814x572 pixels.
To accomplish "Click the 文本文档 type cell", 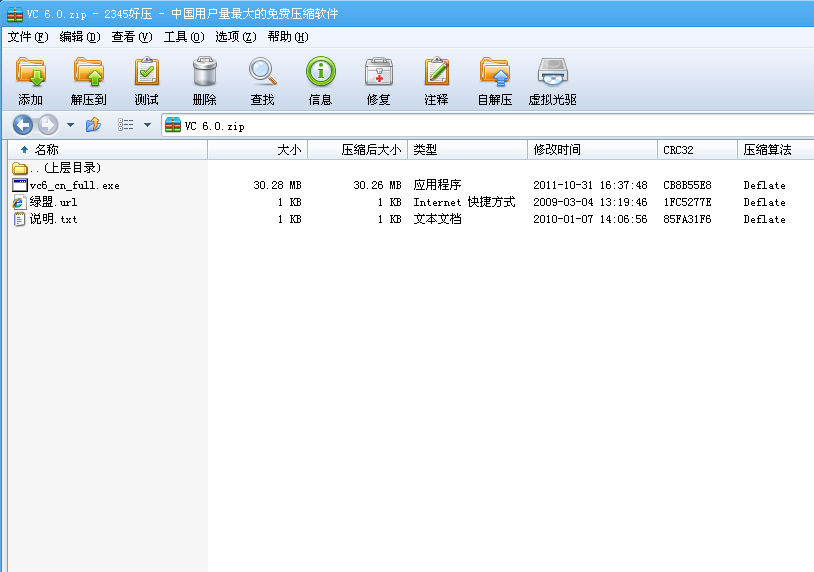I will (x=437, y=219).
